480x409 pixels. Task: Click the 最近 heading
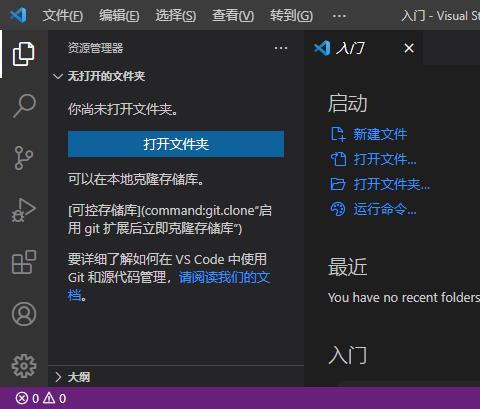(x=348, y=267)
